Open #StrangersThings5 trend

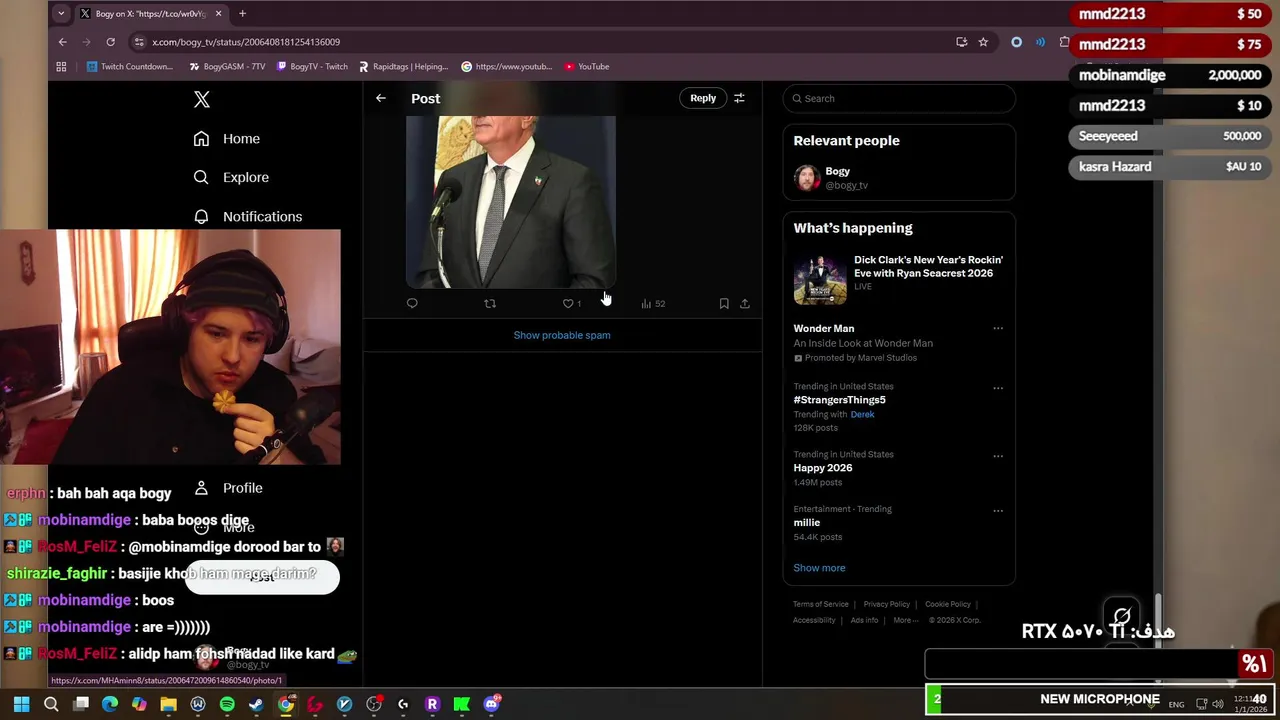[839, 400]
